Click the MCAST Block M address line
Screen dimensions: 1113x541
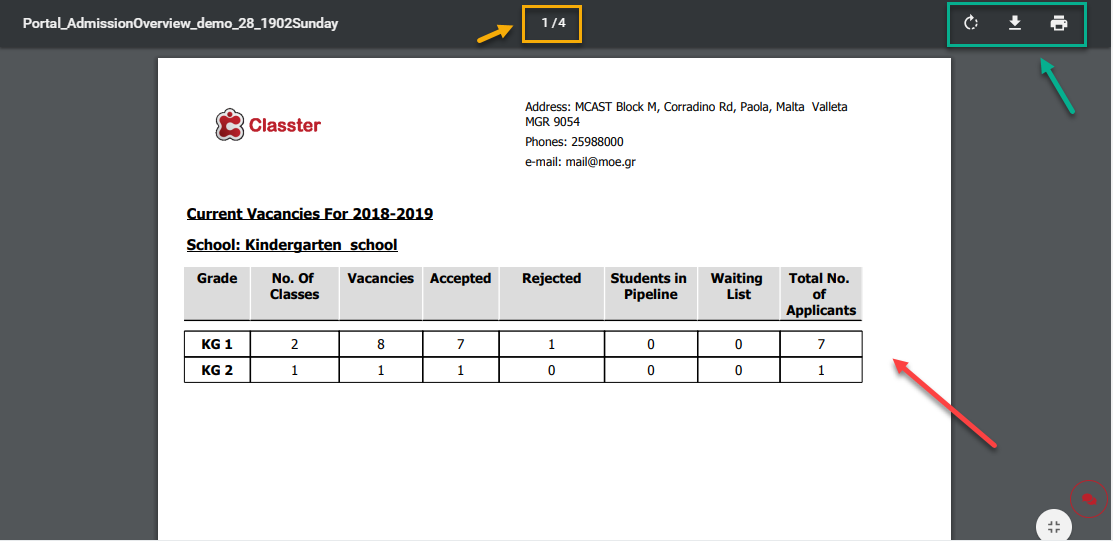click(x=686, y=114)
